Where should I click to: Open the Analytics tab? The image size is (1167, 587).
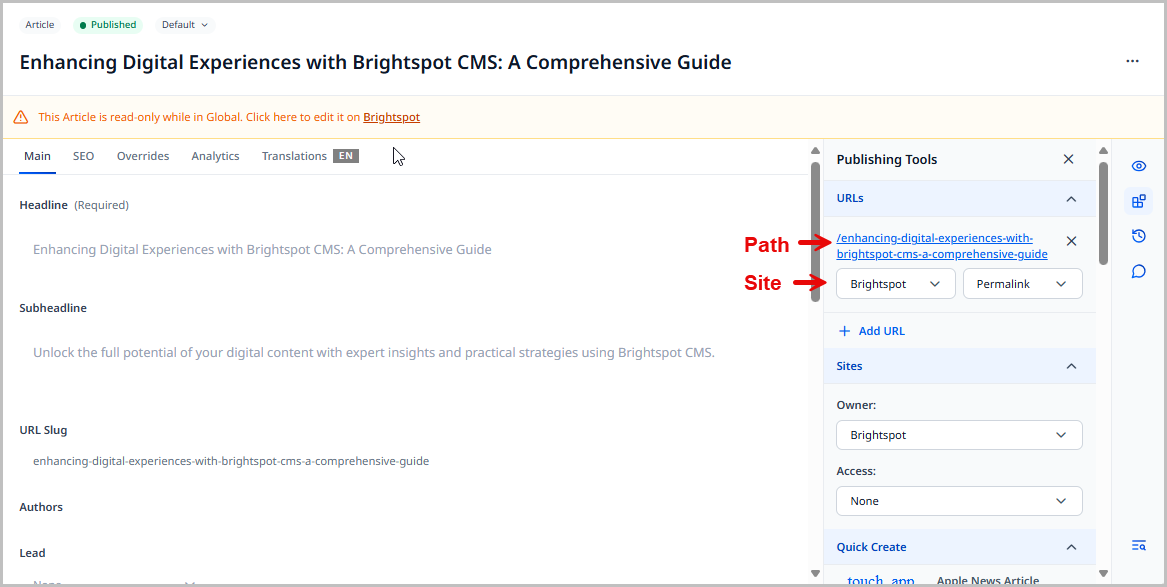point(215,156)
